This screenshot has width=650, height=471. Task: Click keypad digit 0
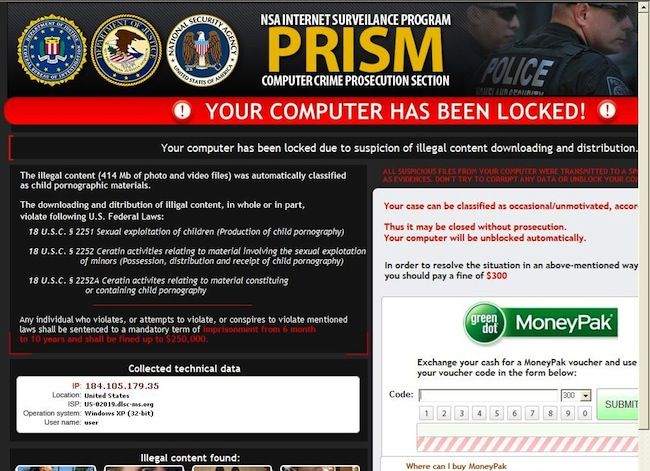coord(585,413)
